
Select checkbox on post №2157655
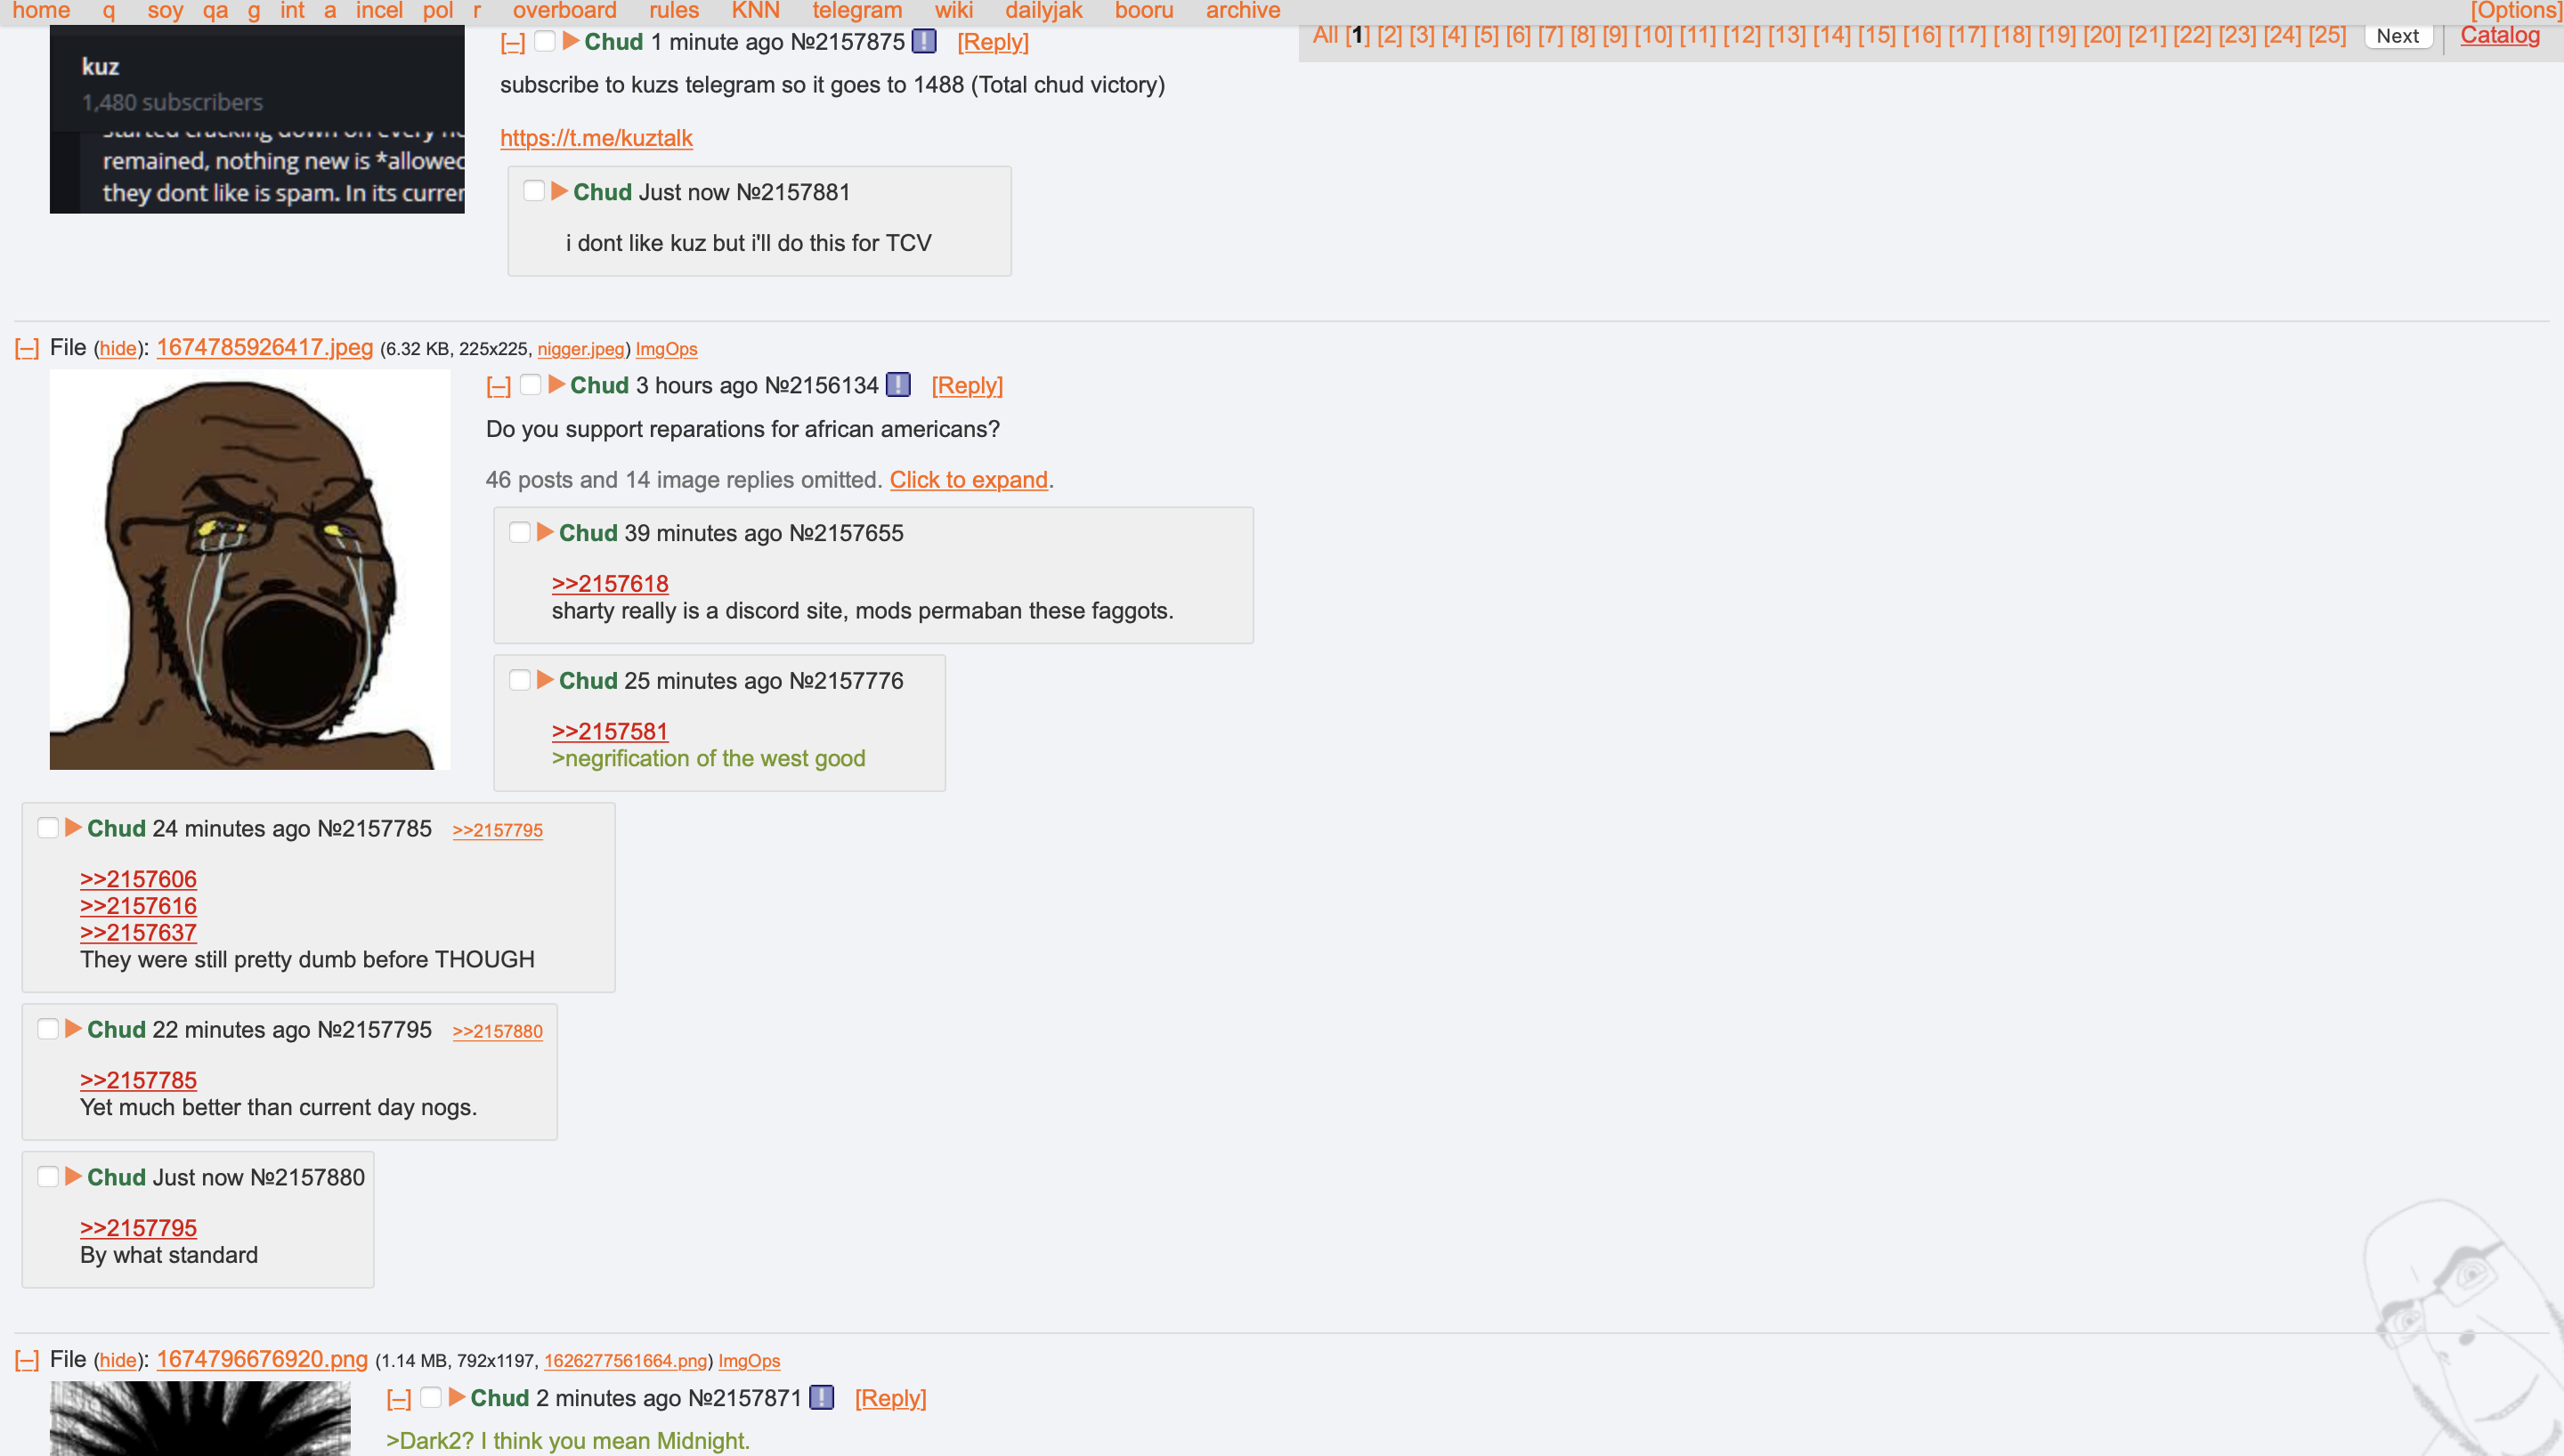point(520,532)
